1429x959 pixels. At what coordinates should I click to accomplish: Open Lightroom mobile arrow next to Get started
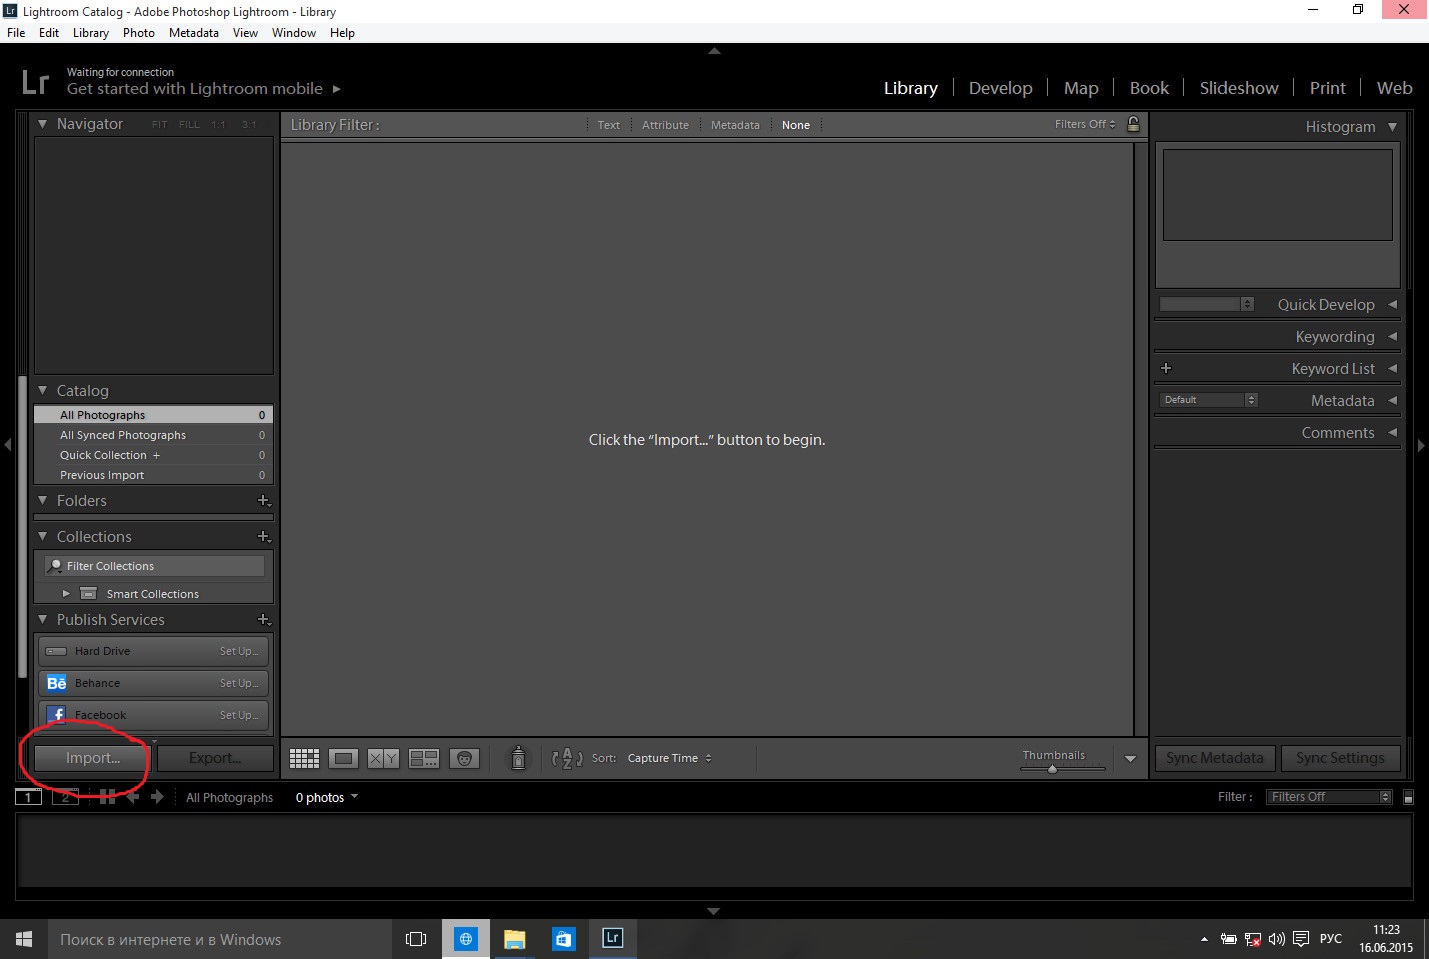click(336, 89)
